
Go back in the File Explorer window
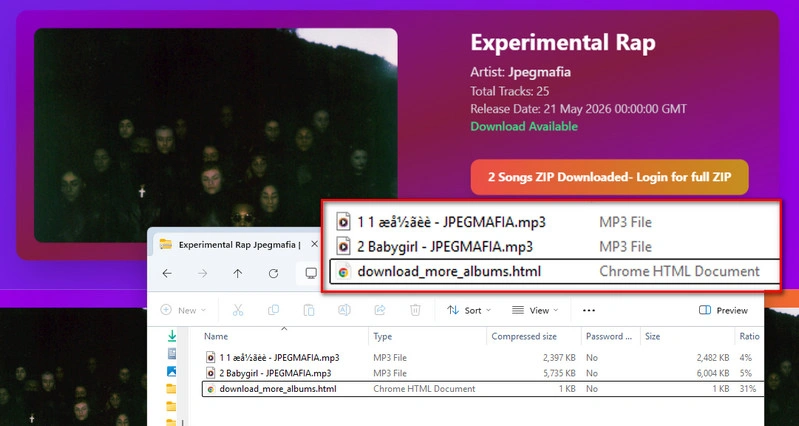tap(167, 274)
